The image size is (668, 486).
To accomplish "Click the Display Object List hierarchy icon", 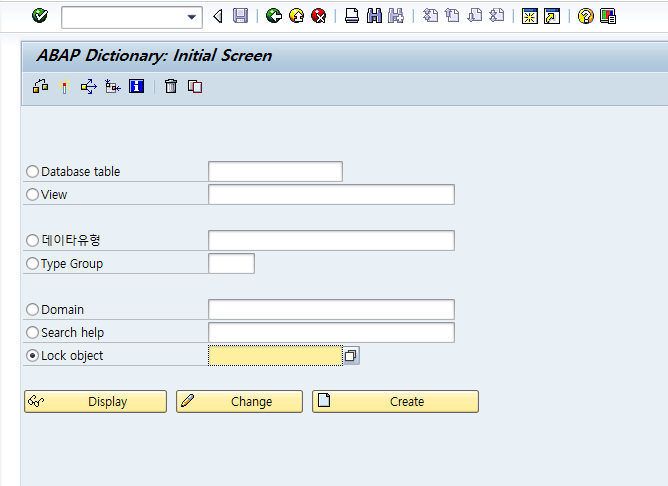I will [113, 86].
